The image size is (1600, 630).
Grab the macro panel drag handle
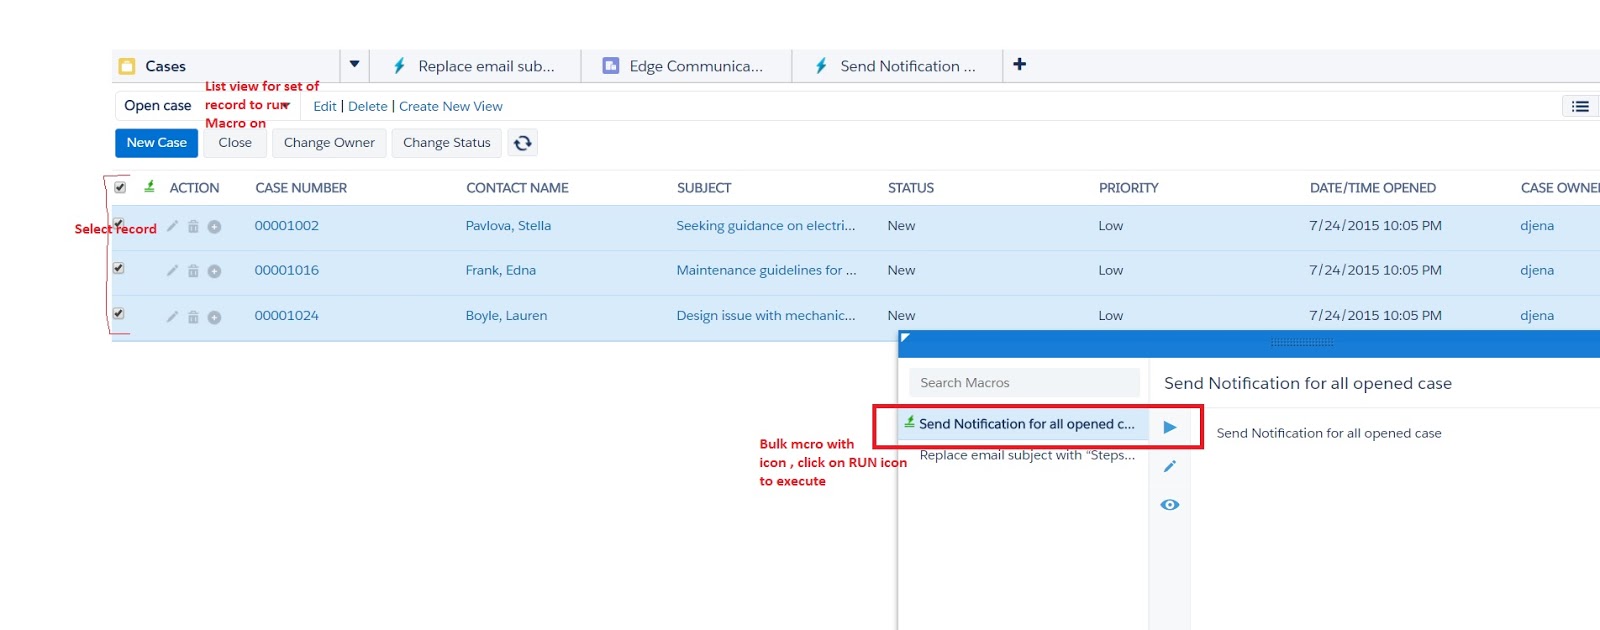click(x=1301, y=342)
